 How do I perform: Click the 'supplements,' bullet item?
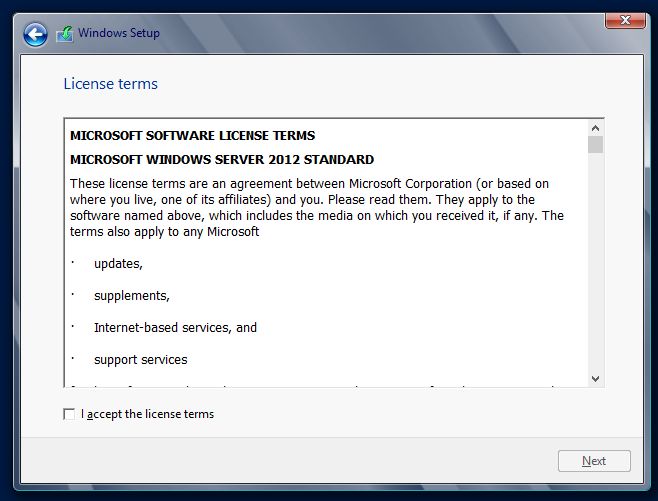[x=131, y=295]
